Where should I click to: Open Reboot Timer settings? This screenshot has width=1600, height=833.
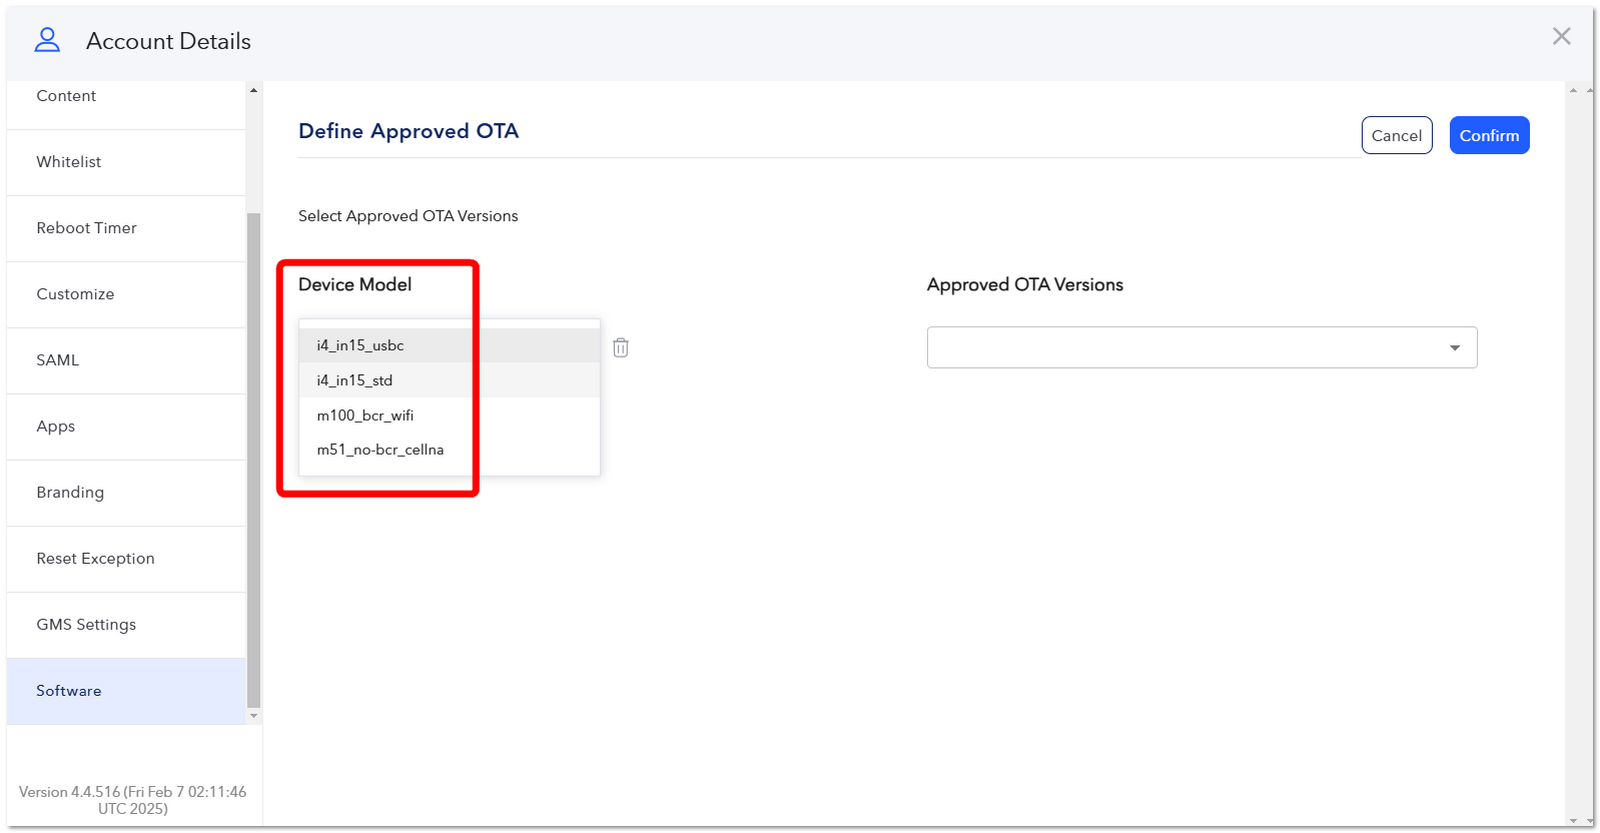[x=126, y=228]
